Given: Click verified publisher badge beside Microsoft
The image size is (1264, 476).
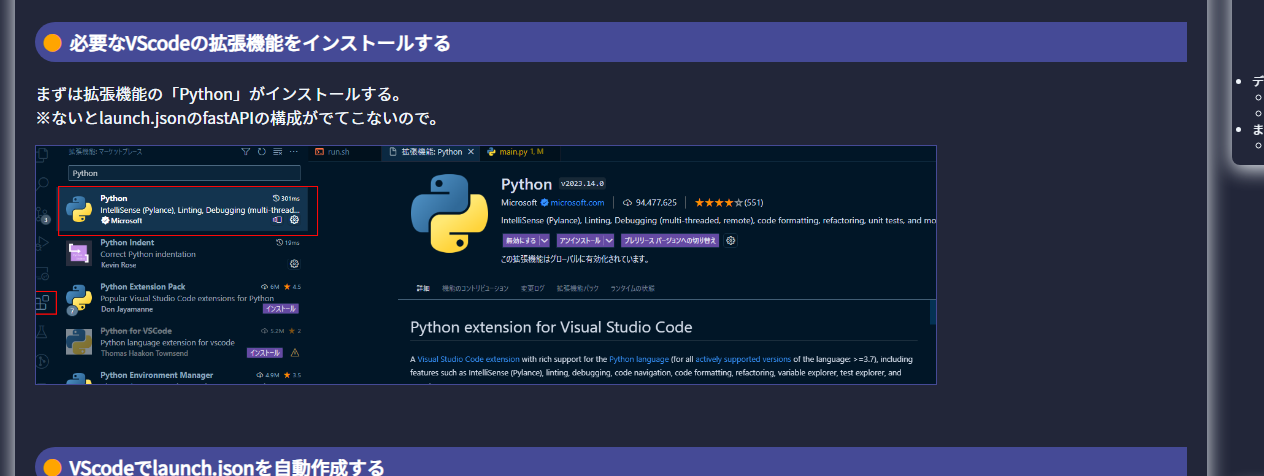Looking at the screenshot, I should tap(545, 202).
